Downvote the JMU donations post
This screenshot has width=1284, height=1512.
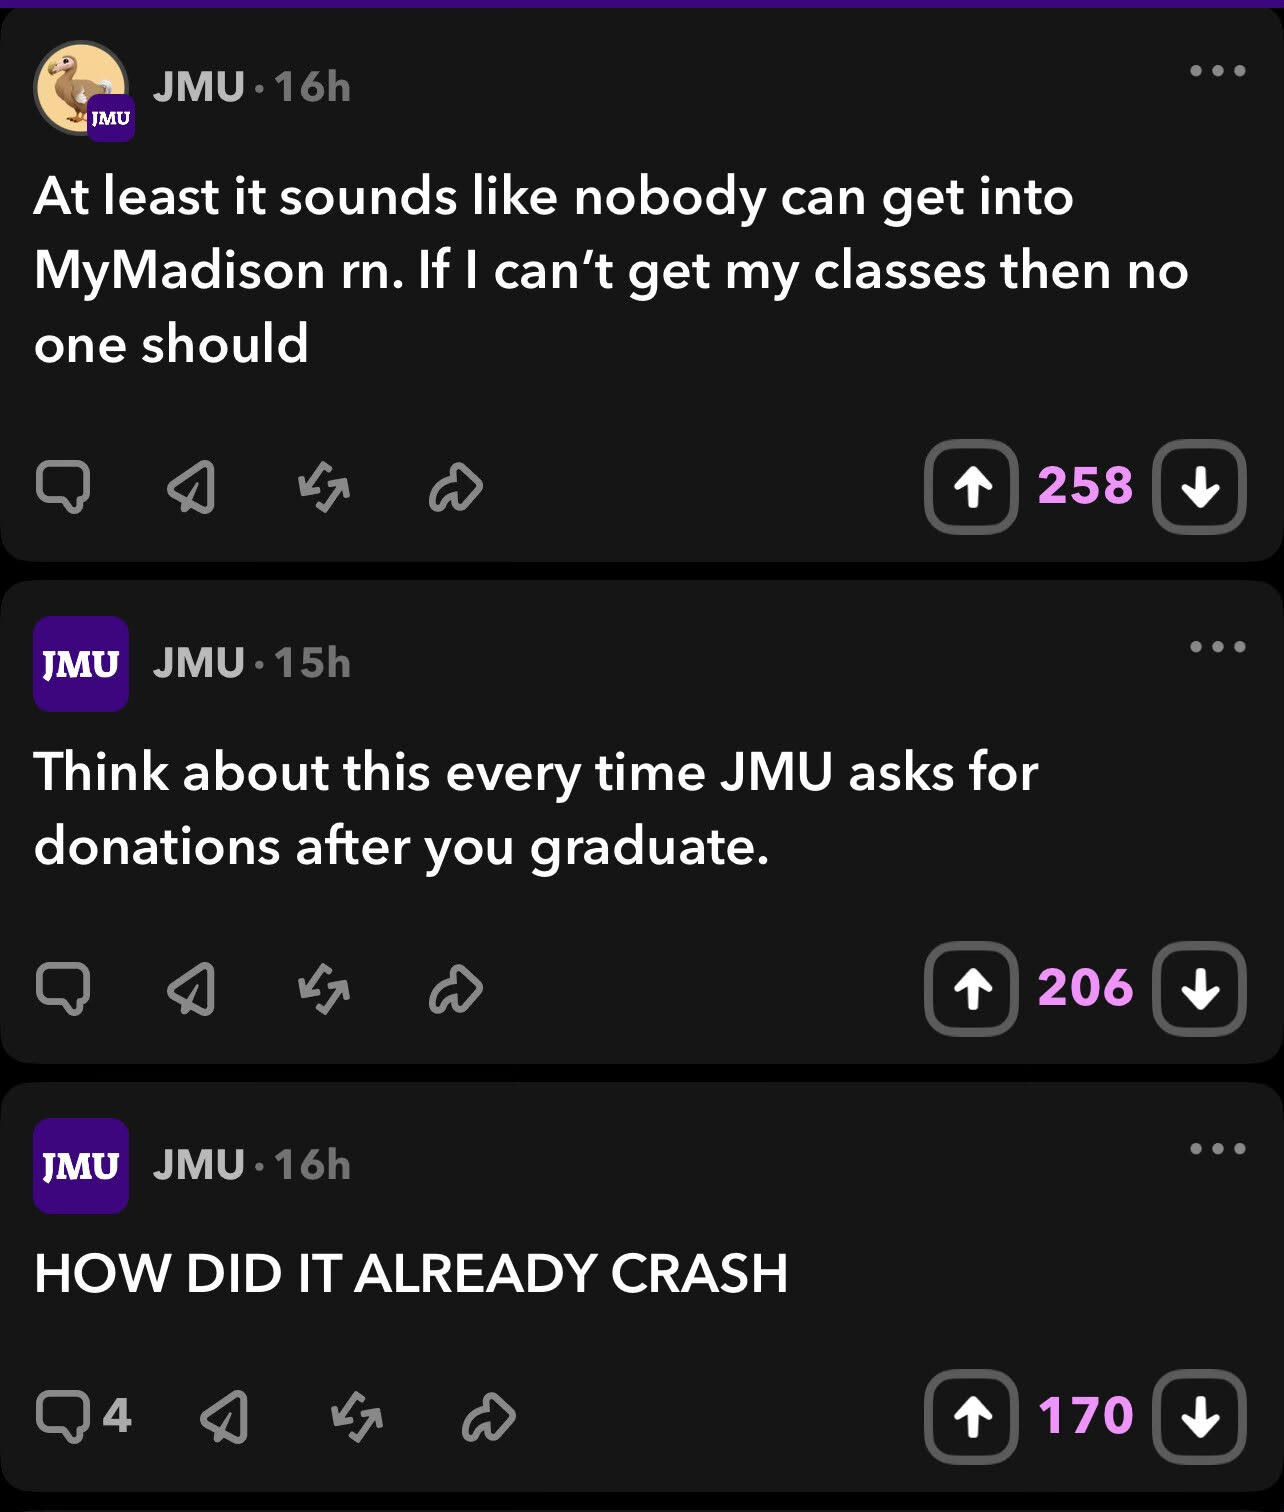1199,989
